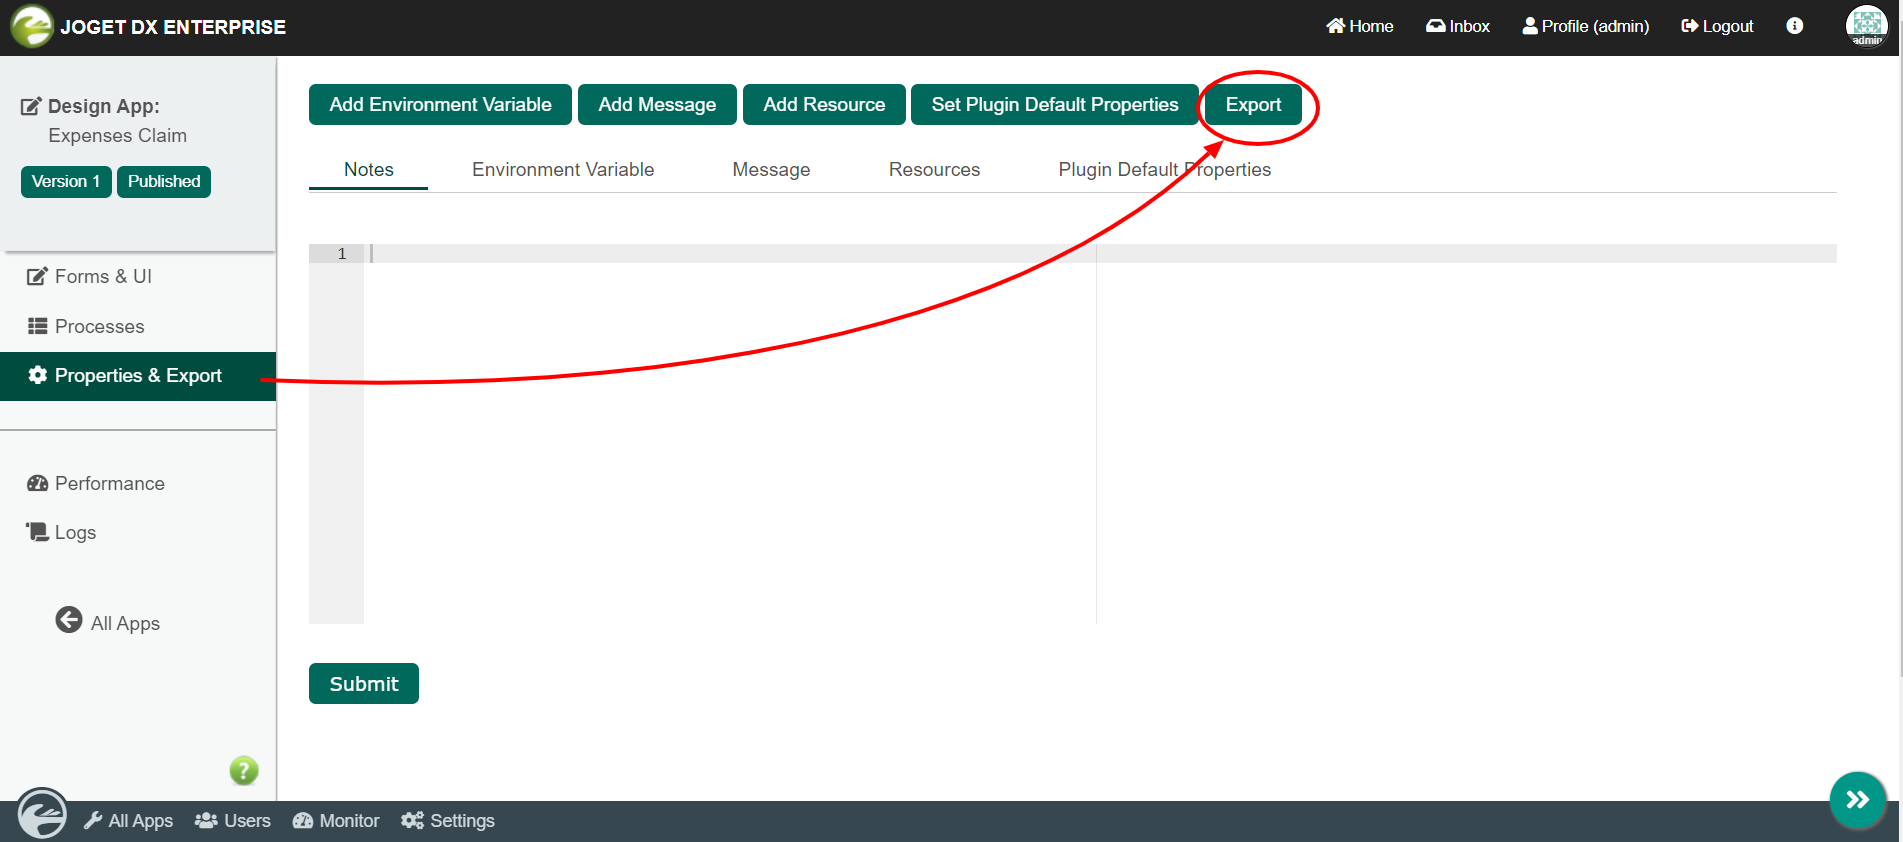
Task: Open Settings in the bottom admin bar
Action: point(448,821)
